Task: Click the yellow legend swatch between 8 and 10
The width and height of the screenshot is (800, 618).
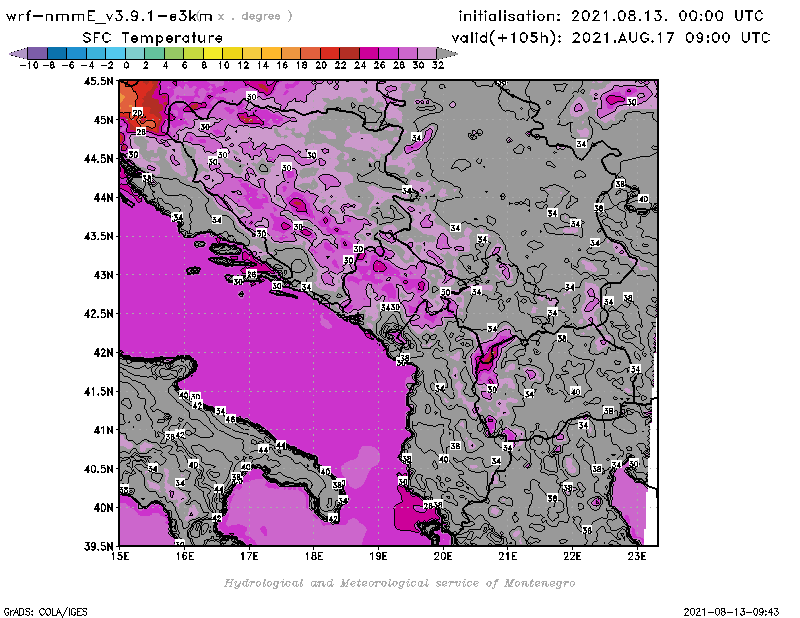Action: tap(213, 53)
